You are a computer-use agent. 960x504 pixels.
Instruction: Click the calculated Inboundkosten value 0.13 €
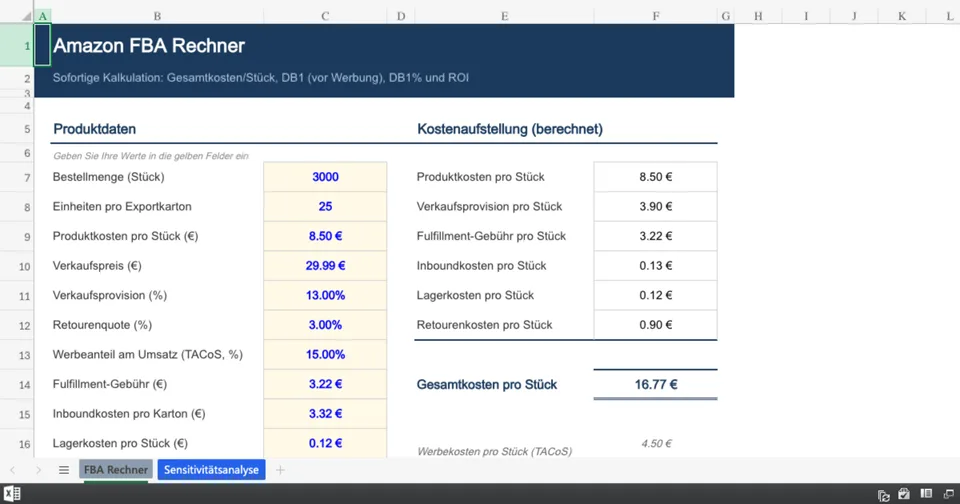click(656, 266)
